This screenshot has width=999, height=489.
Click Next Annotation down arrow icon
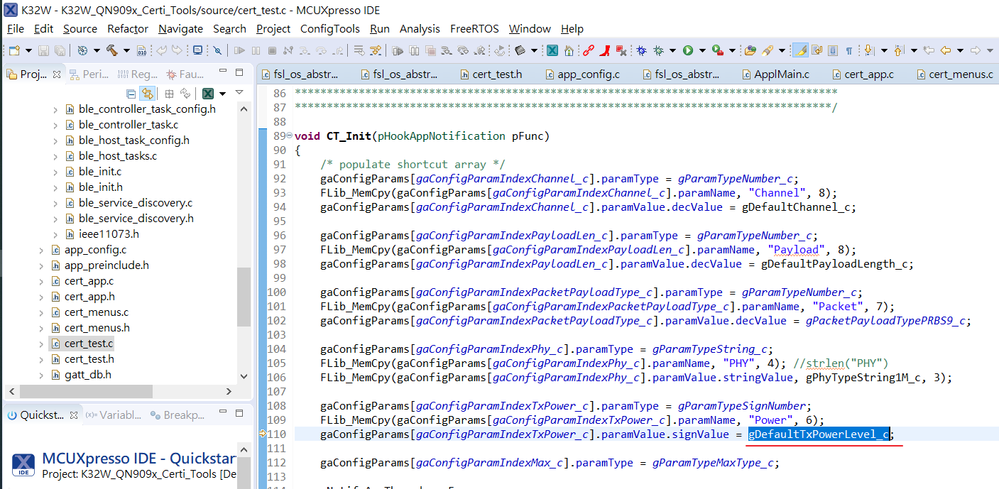(x=868, y=50)
